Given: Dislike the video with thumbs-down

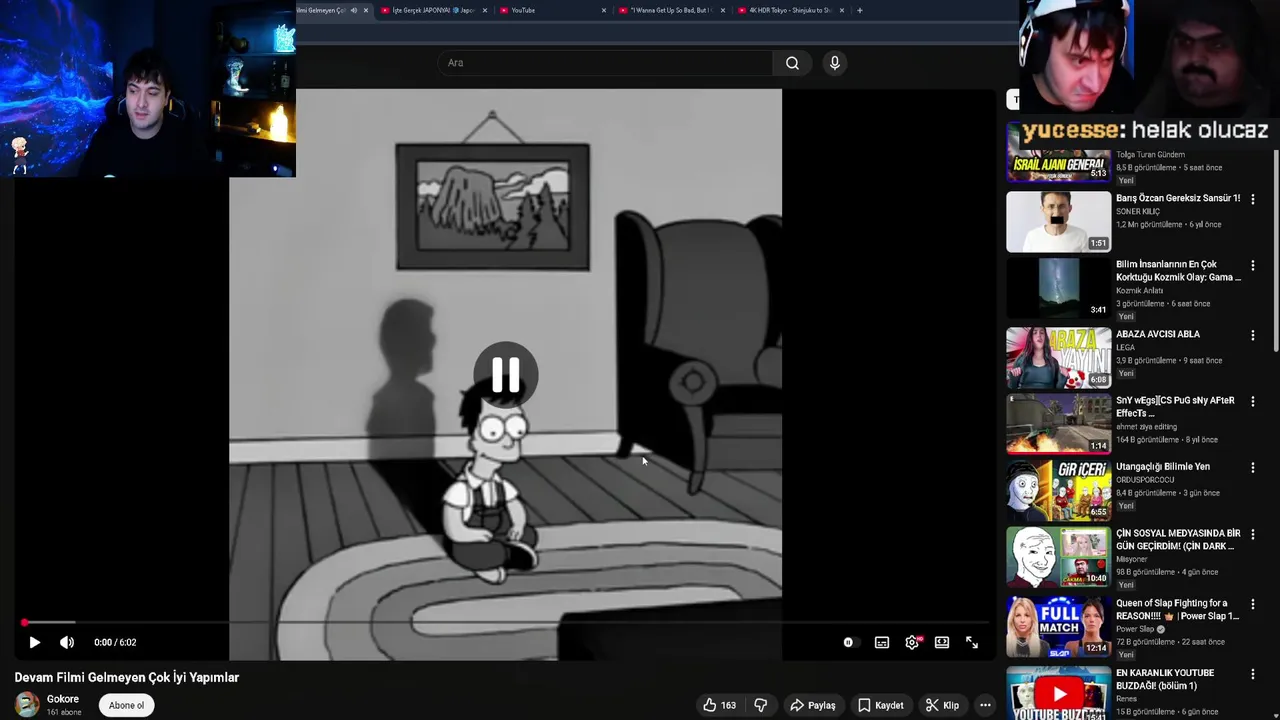Looking at the screenshot, I should 761,705.
